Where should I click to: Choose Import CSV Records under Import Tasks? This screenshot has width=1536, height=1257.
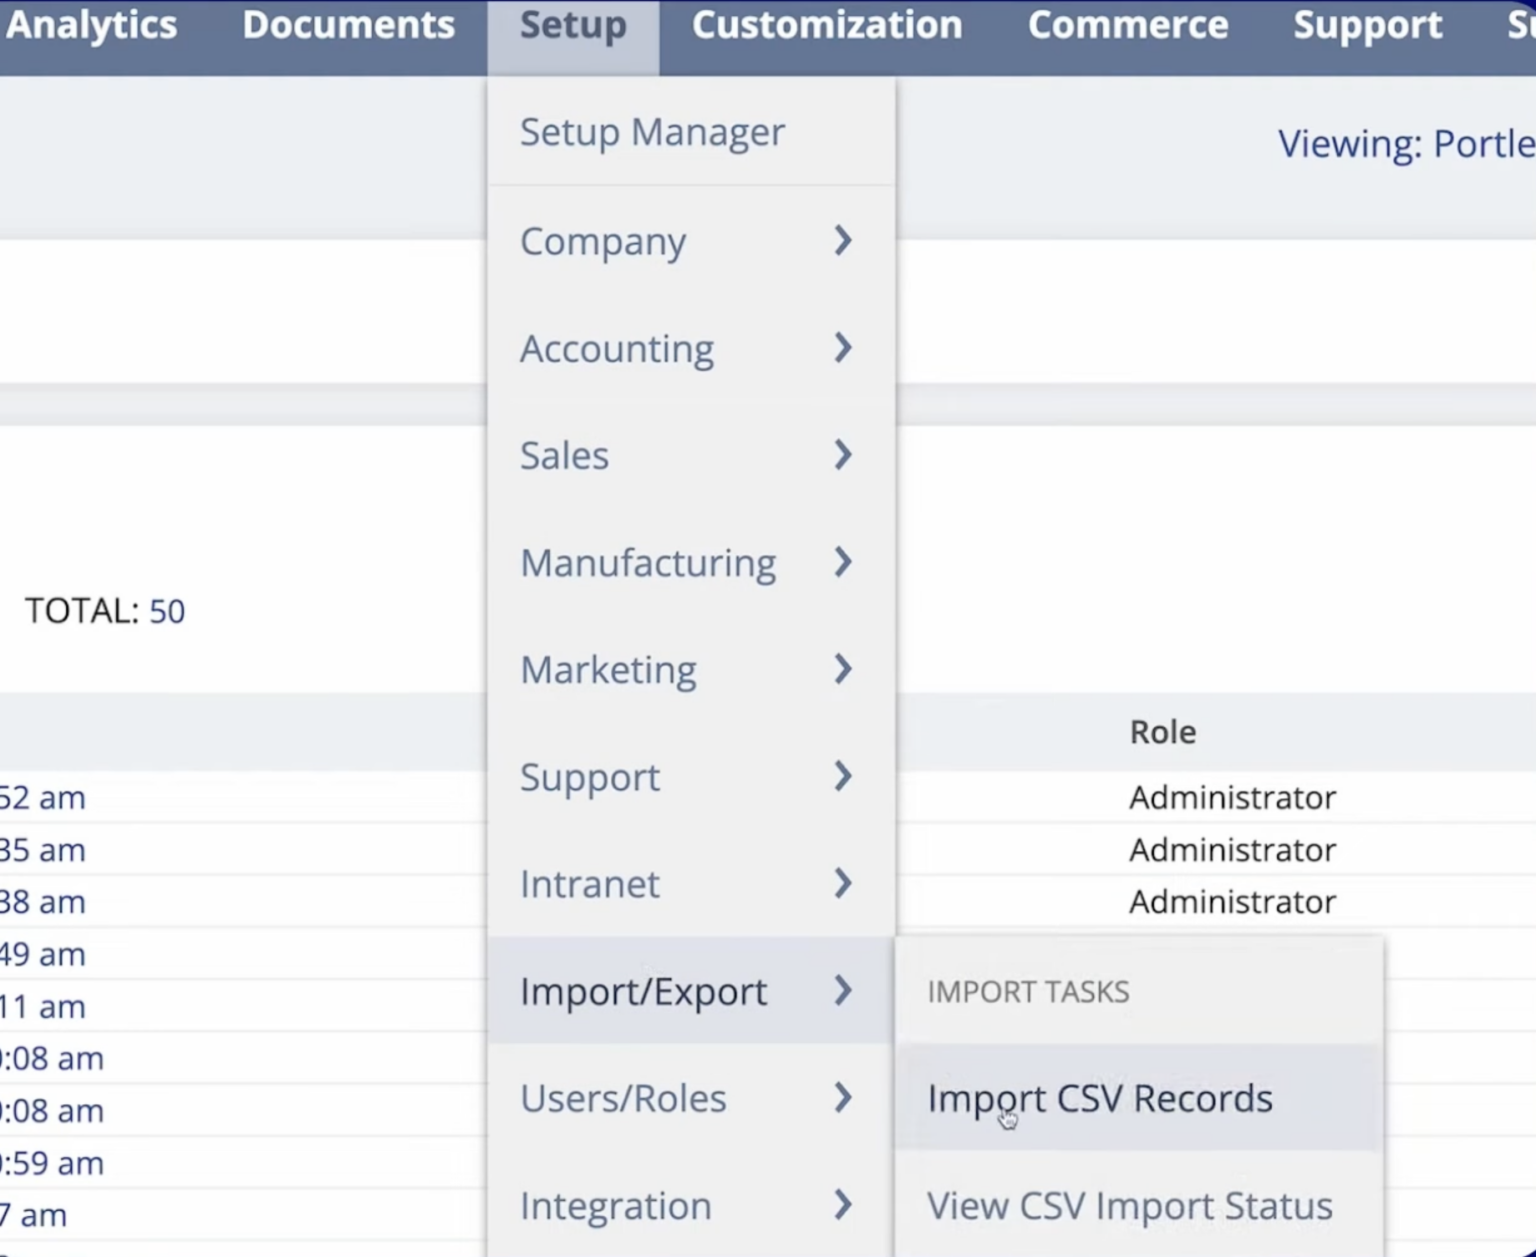[1100, 1098]
